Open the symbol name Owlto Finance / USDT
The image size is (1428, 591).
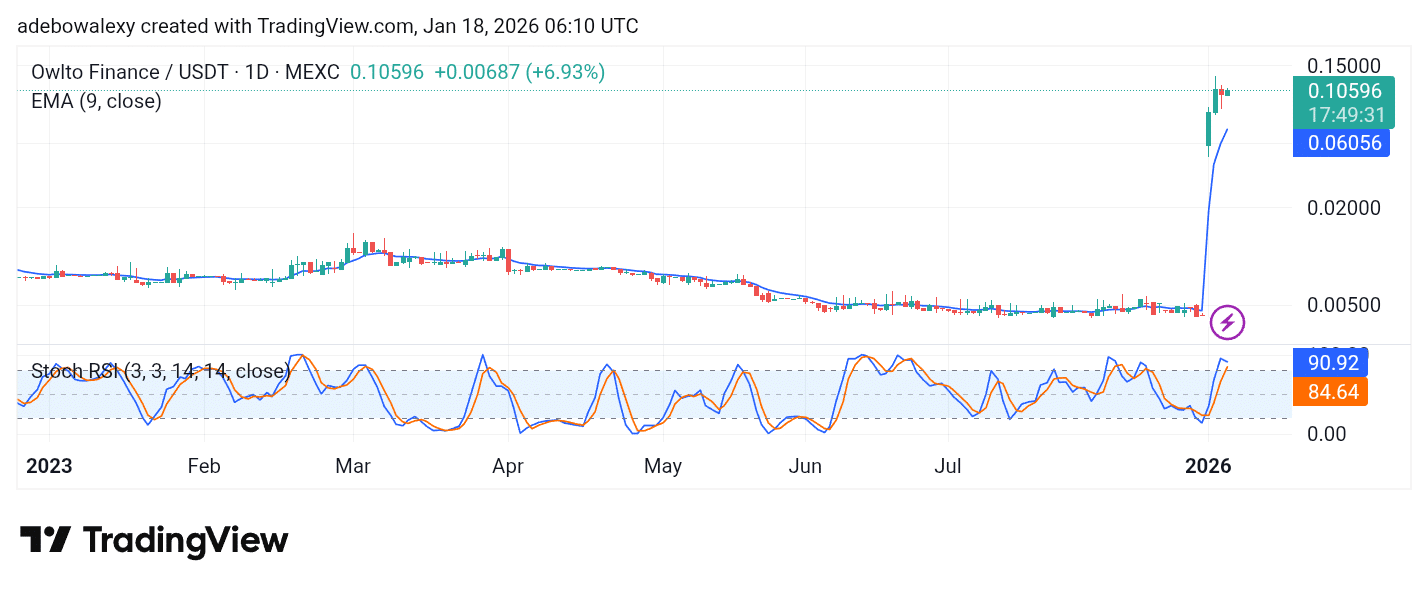click(x=130, y=72)
